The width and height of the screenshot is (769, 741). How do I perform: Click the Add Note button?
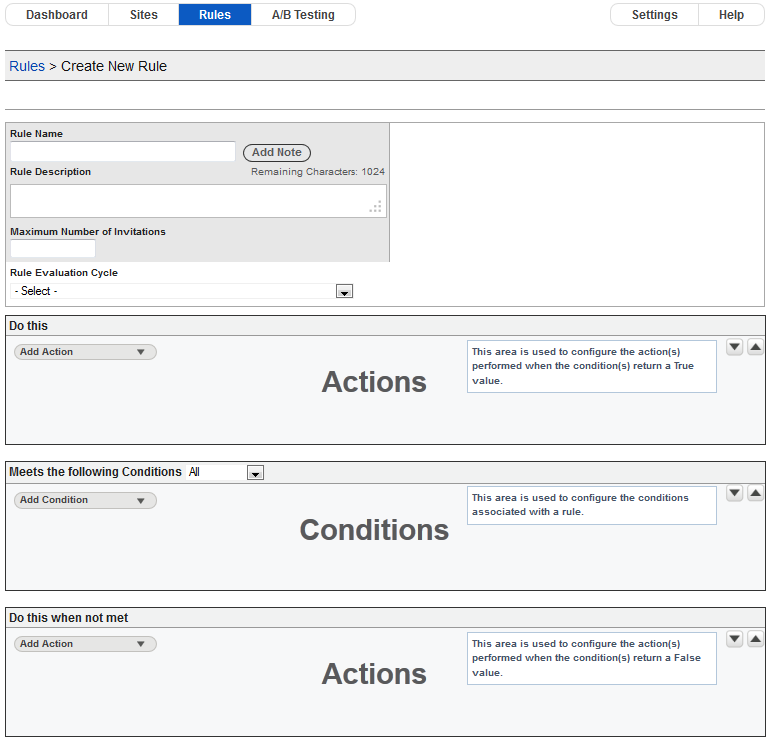point(277,153)
